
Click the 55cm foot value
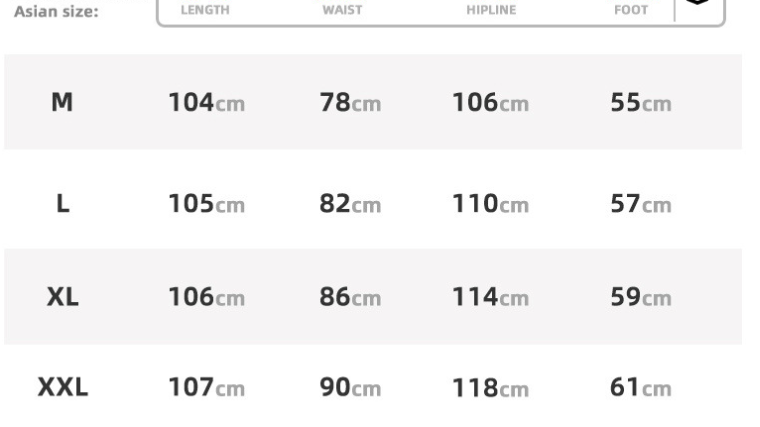click(x=640, y=103)
